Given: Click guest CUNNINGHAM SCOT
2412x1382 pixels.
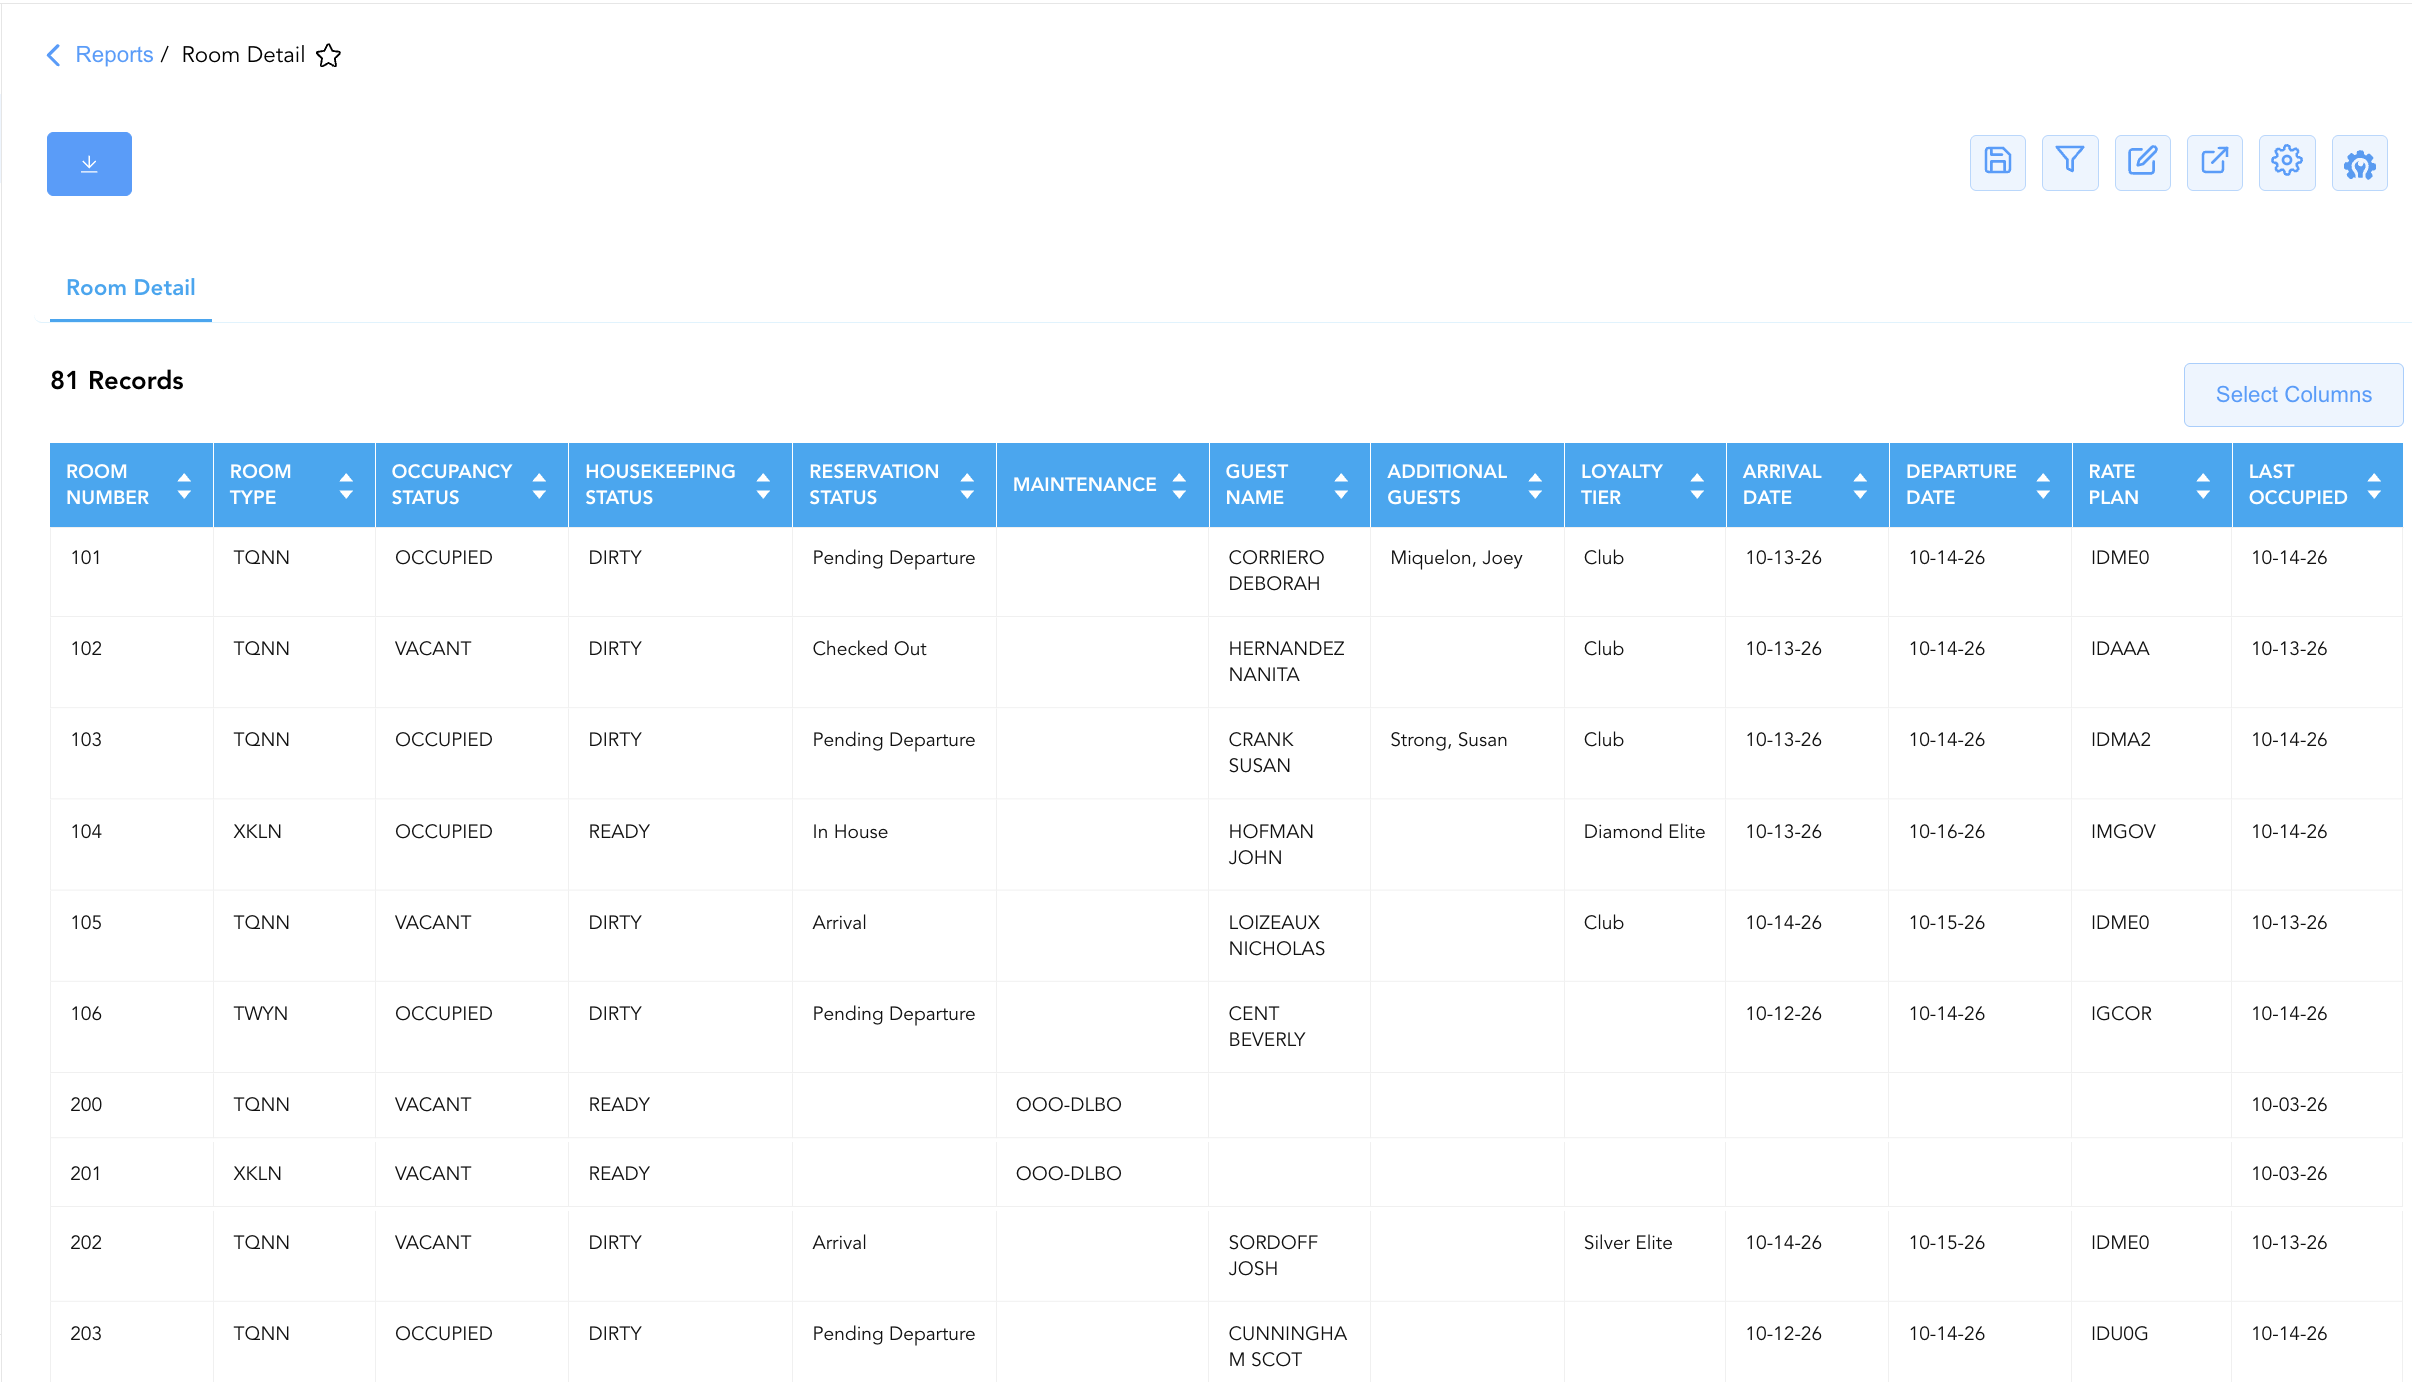Looking at the screenshot, I should [x=1287, y=1347].
